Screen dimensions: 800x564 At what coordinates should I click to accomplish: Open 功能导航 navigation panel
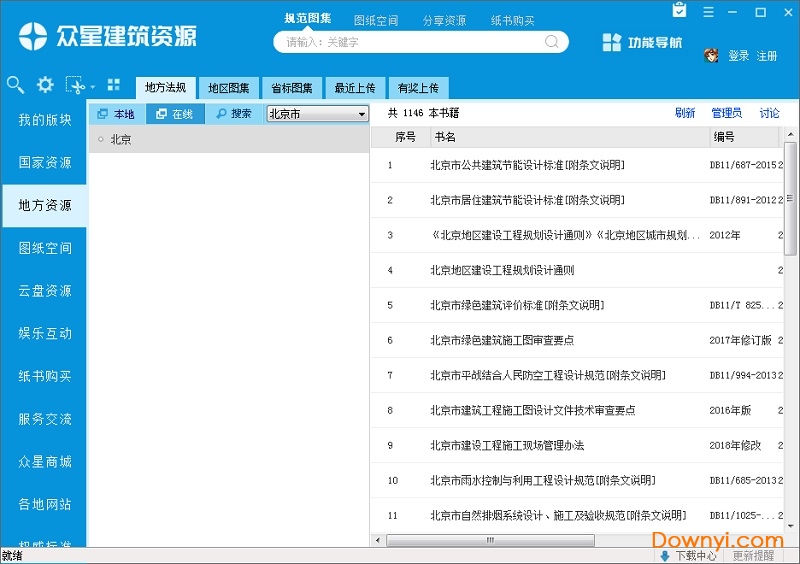tap(642, 42)
